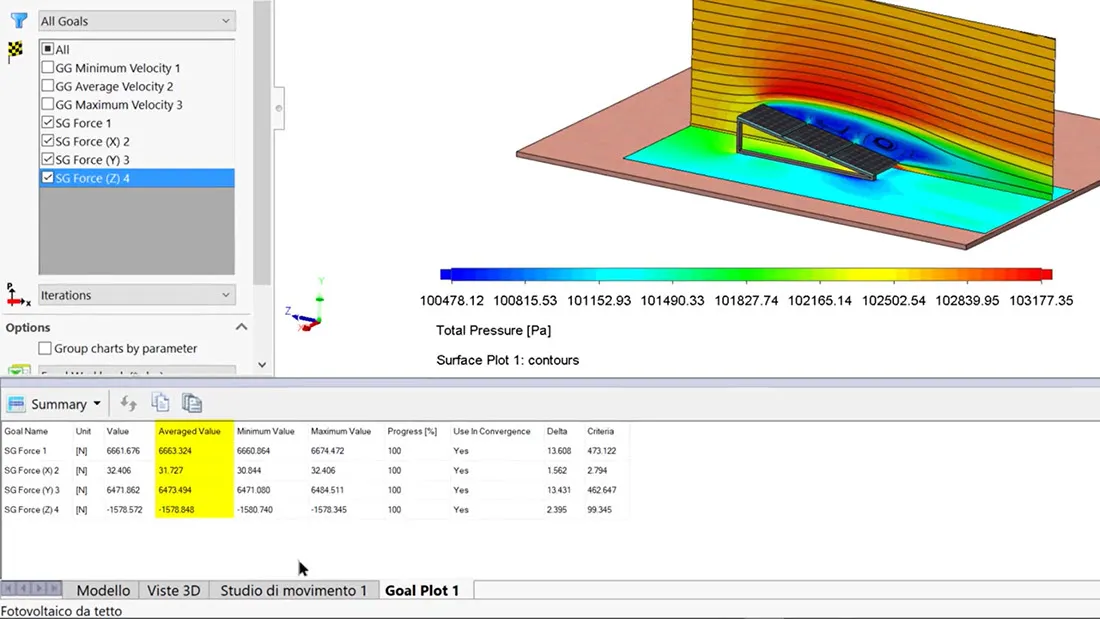Click the coordinate triad in the viewport

[x=307, y=305]
